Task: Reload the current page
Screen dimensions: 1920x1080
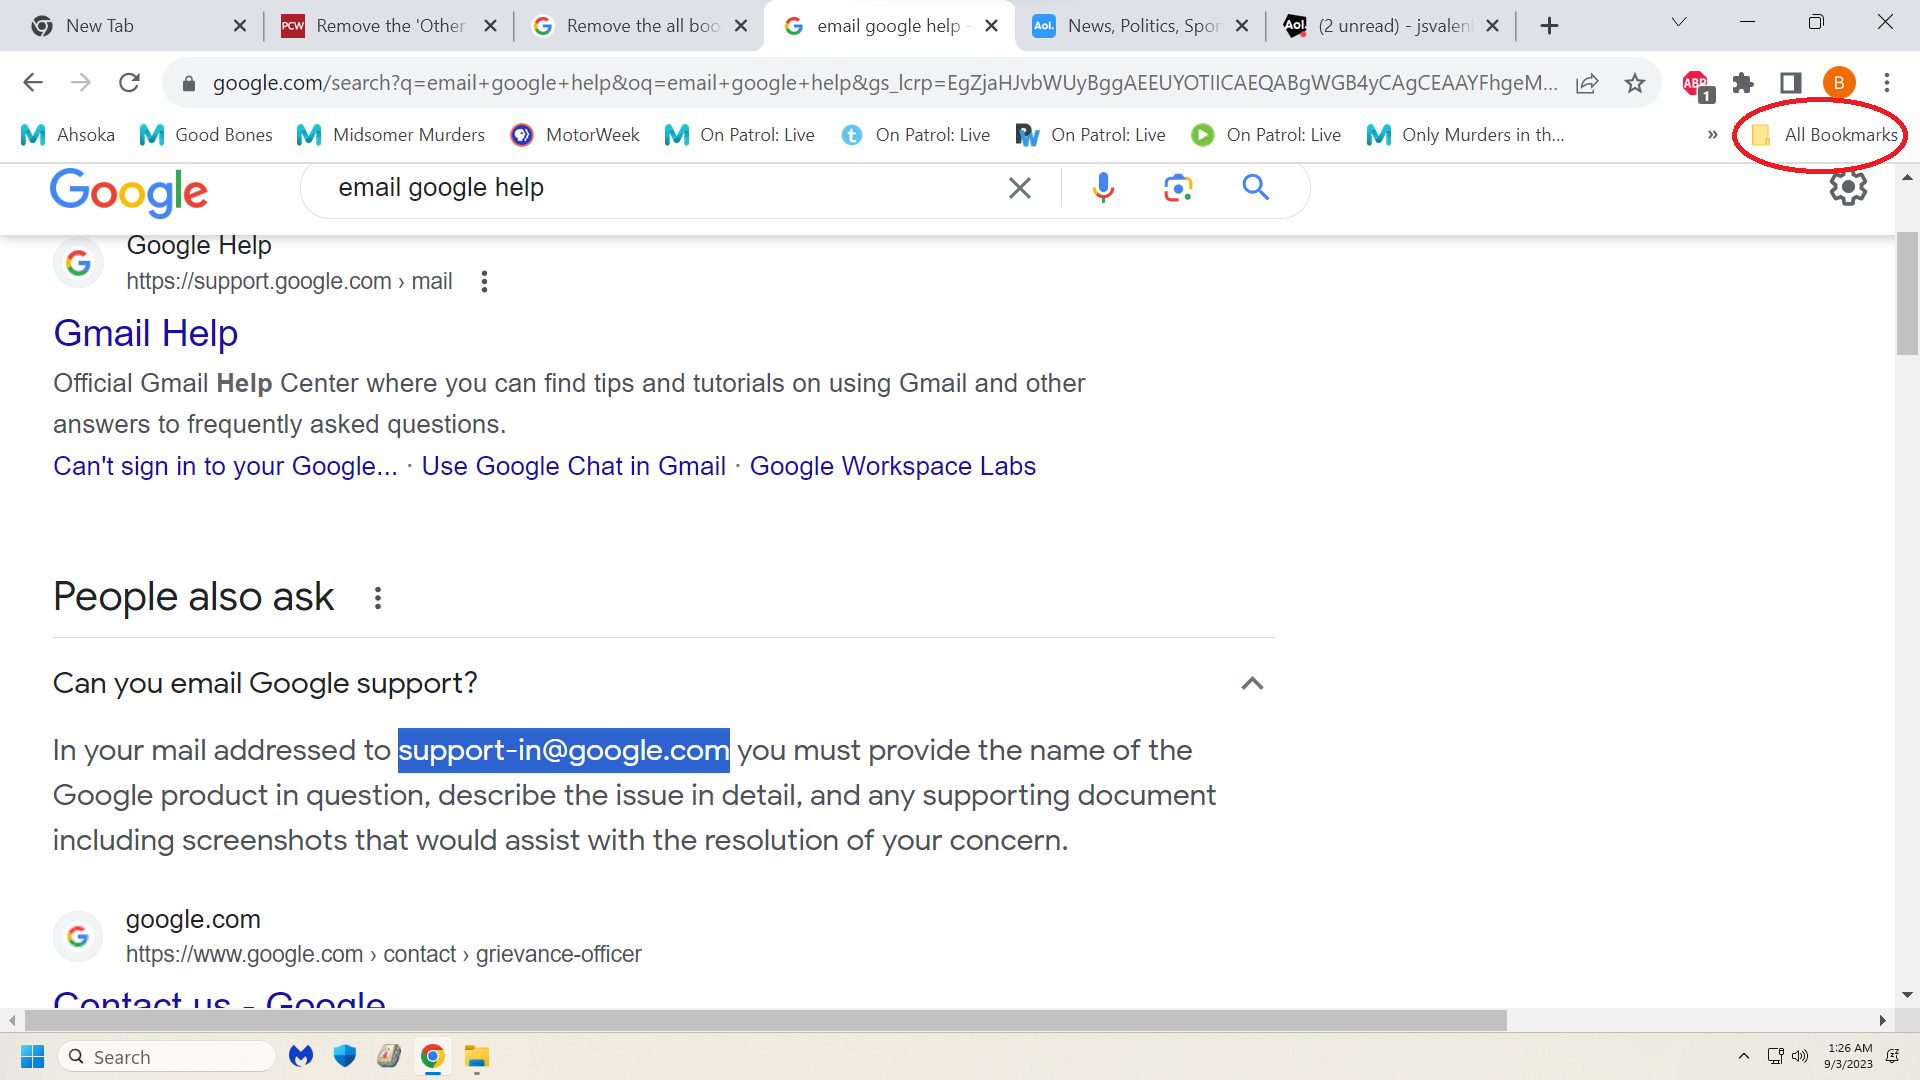Action: point(129,83)
